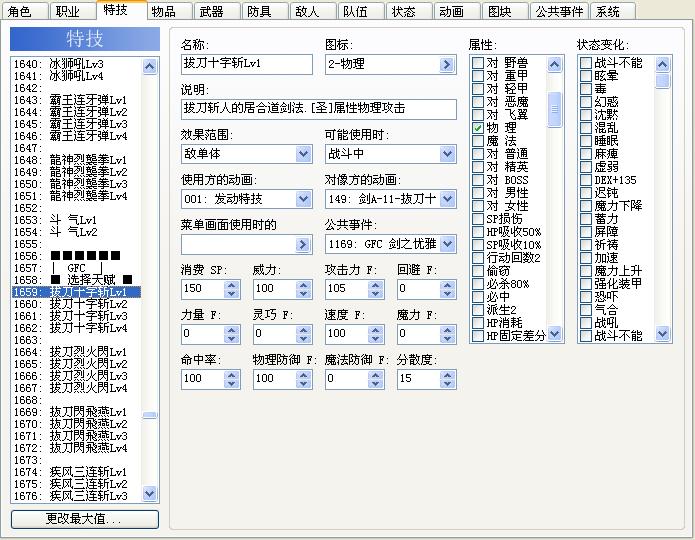Open the 使用方的动画 dropdown
Screen dimensions: 695x540
(x=303, y=199)
